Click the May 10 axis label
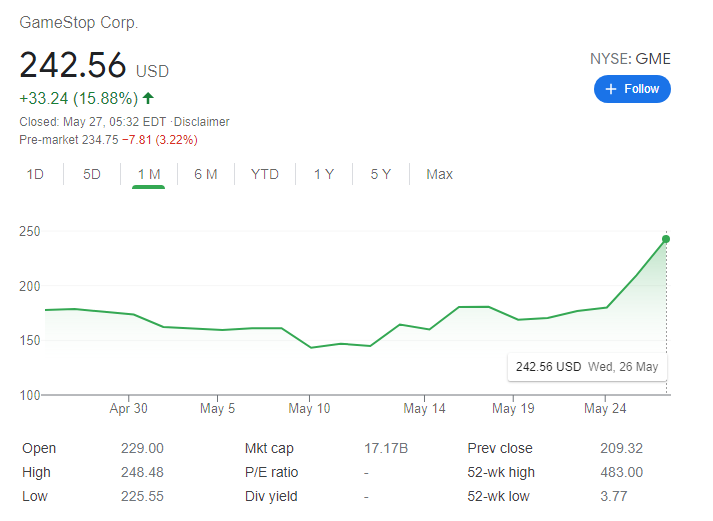Screen dimensions: 713x521 (309, 408)
